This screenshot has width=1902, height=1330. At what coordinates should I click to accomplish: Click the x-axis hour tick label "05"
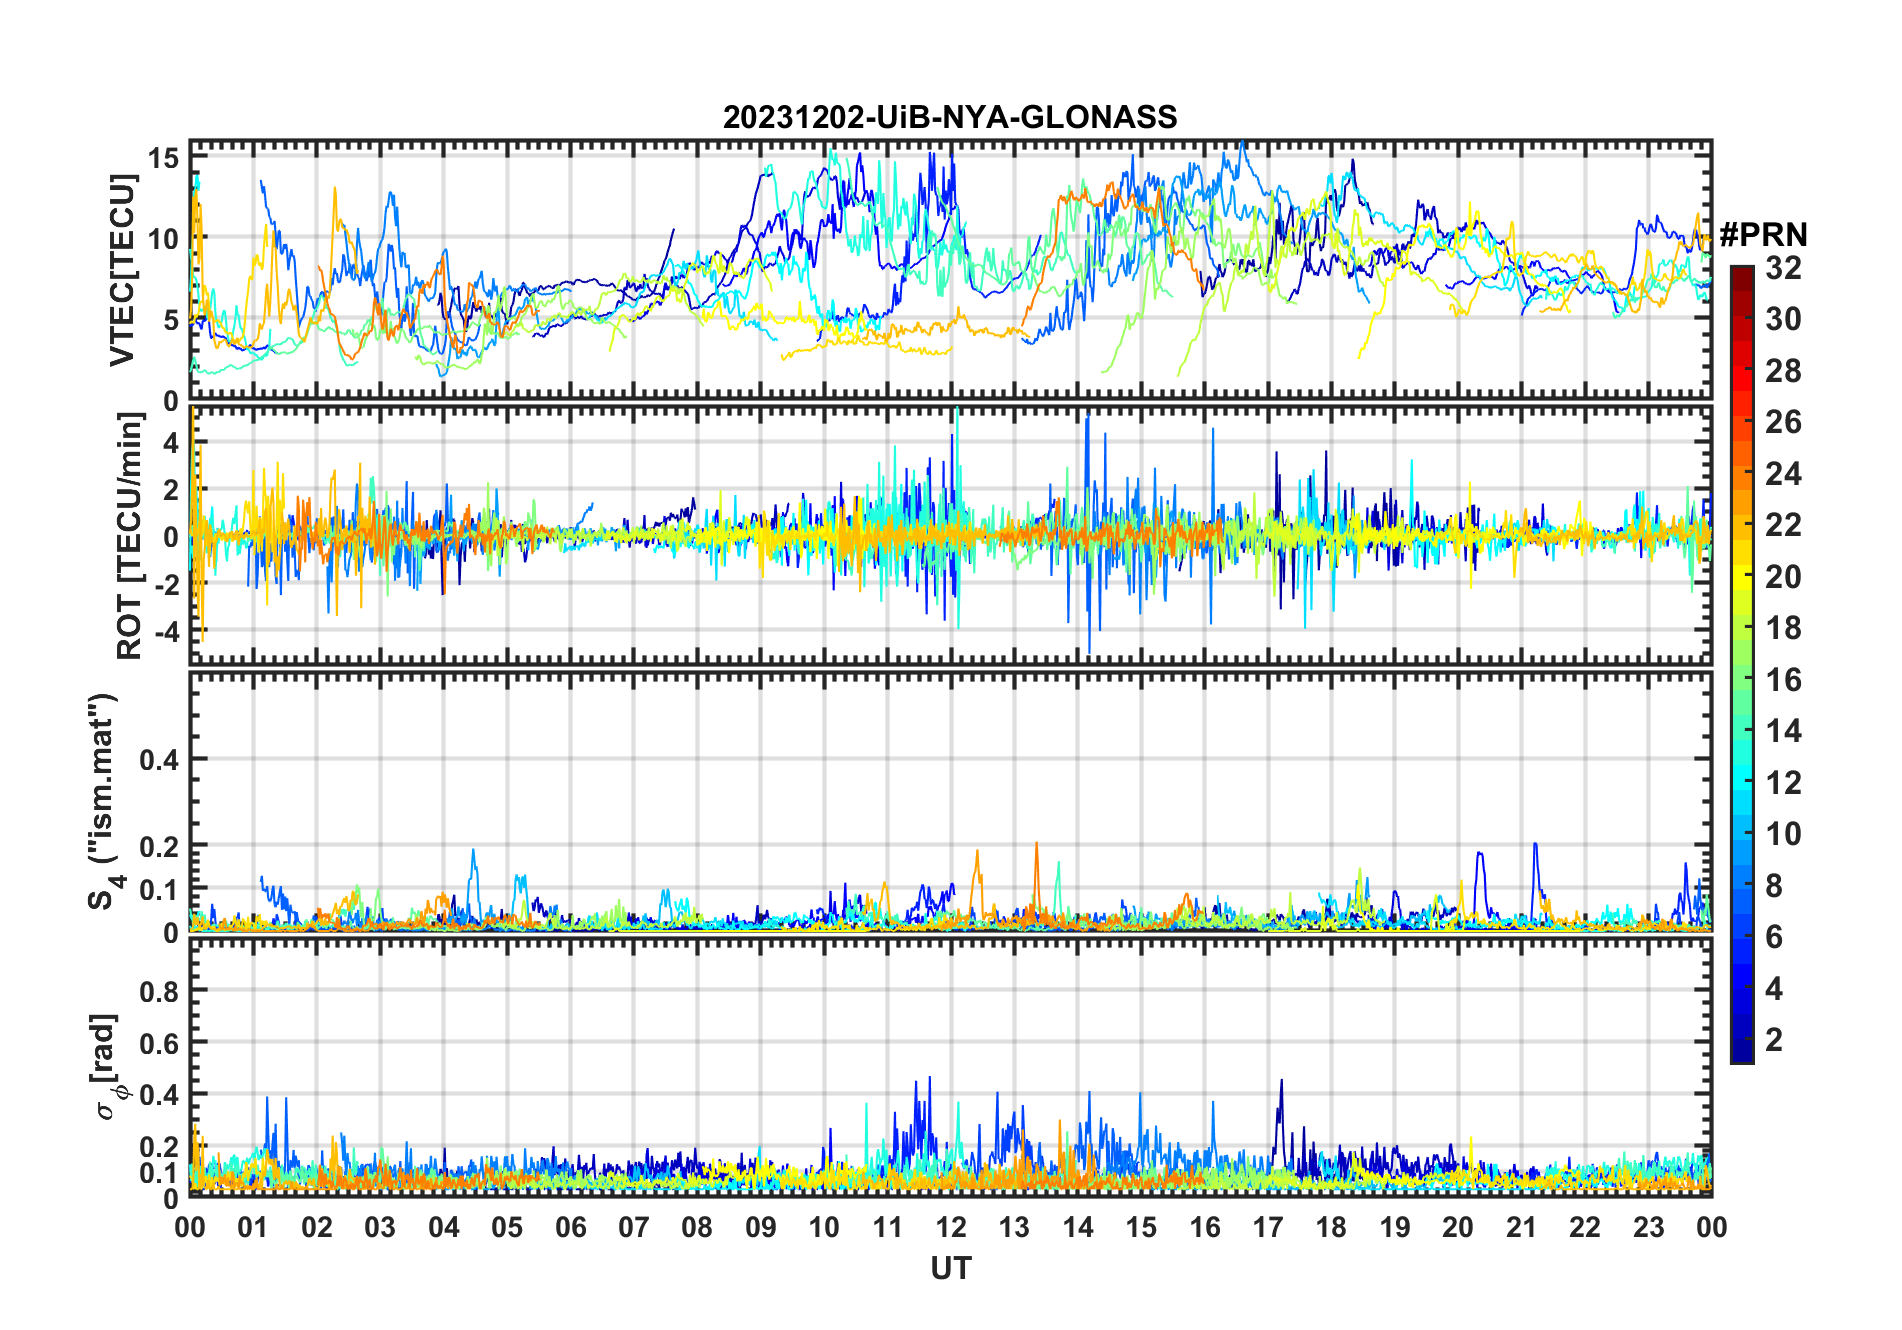point(507,1227)
